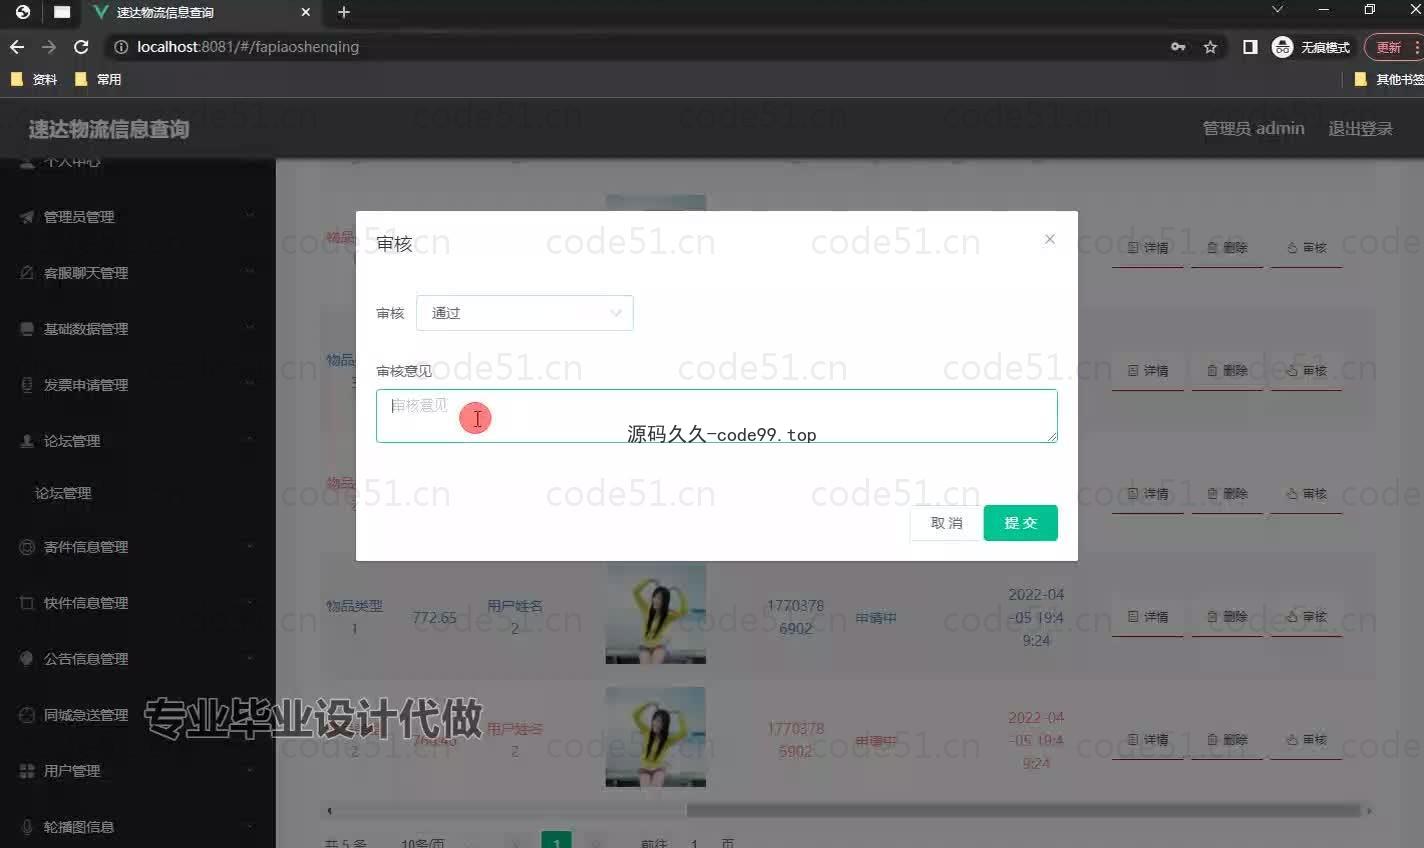
Task: Expand the 管理员管理 sidebar menu
Action: tap(138, 217)
